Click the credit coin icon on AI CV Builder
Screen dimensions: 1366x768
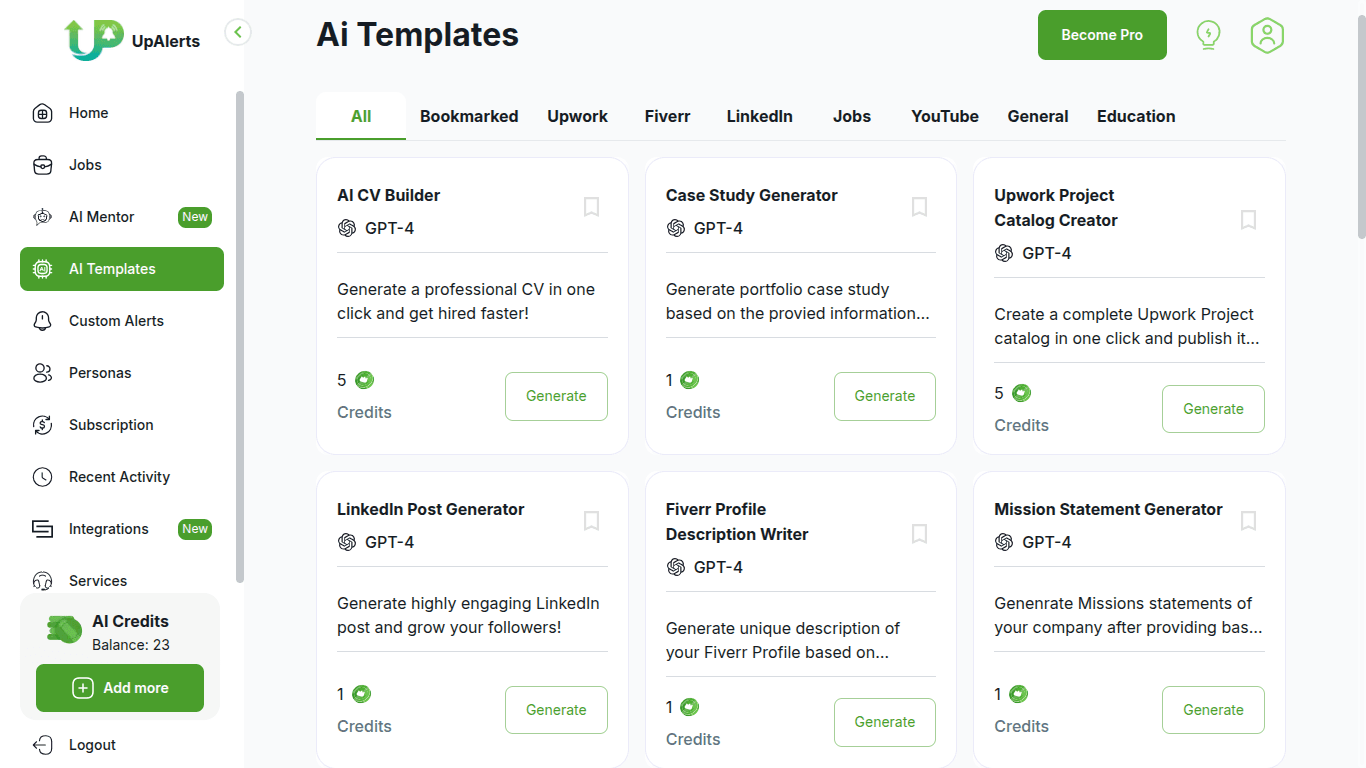[364, 380]
